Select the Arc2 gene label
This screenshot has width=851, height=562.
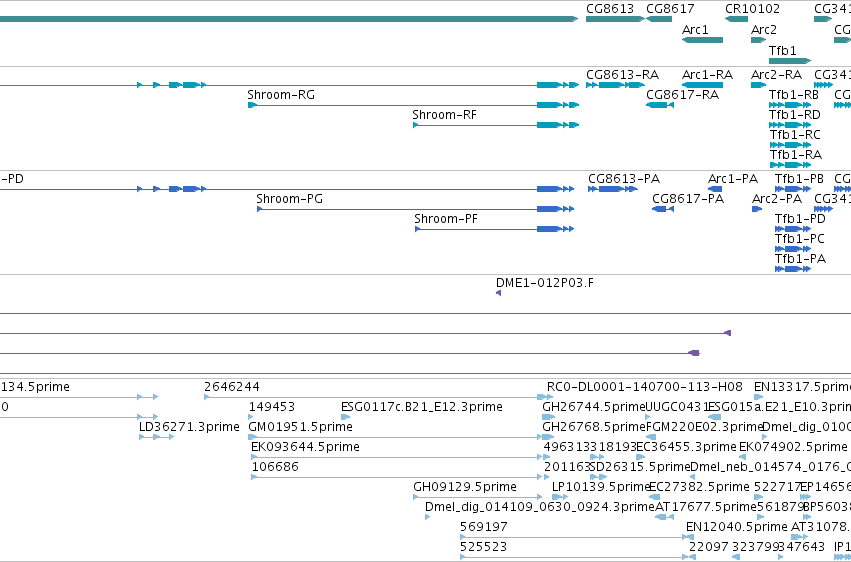[x=764, y=30]
